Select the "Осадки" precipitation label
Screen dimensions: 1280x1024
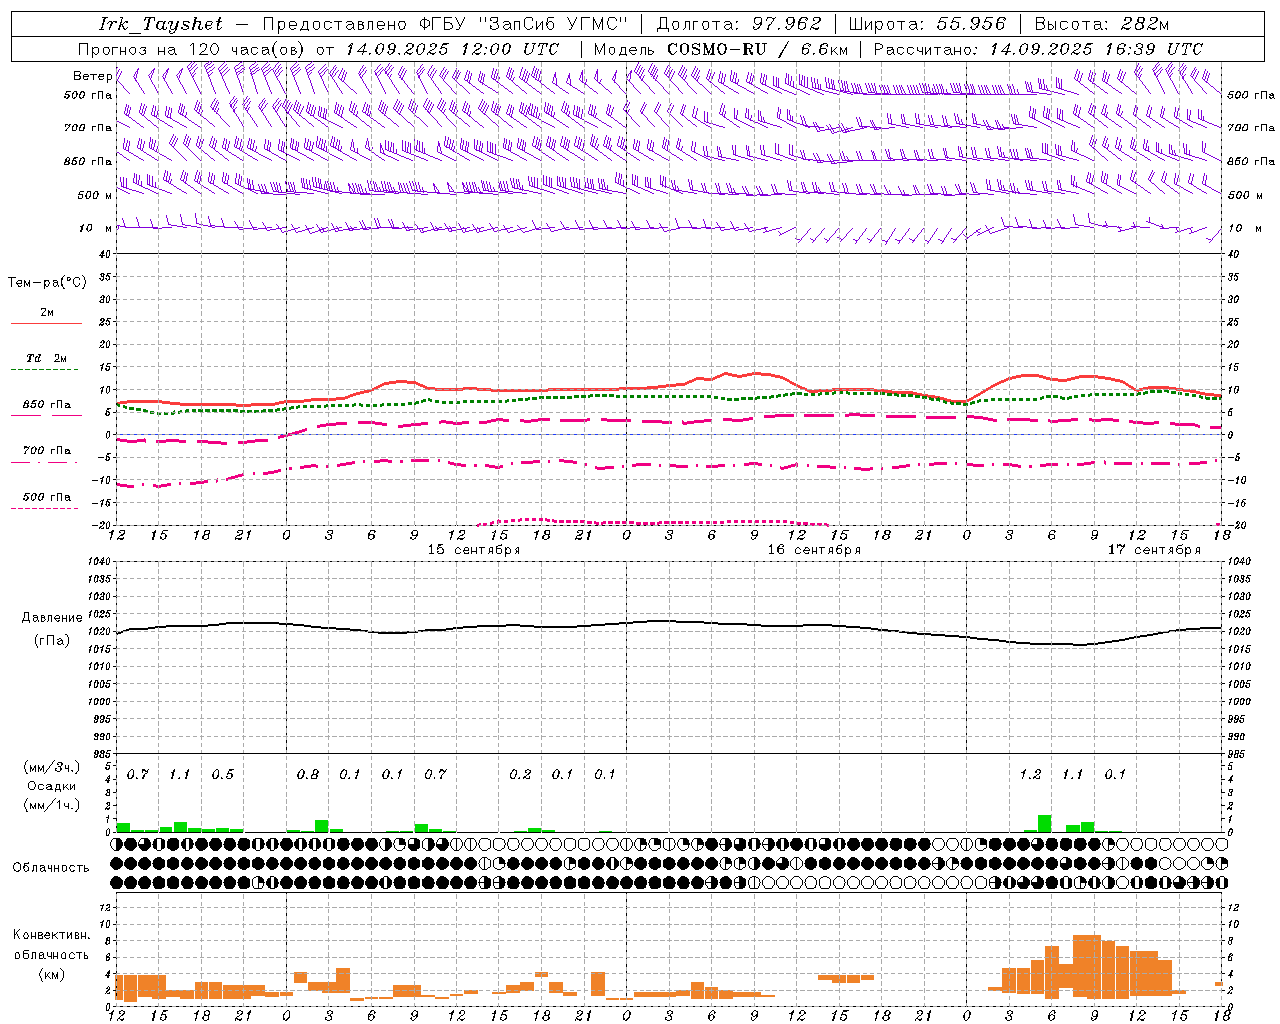(x=52, y=786)
